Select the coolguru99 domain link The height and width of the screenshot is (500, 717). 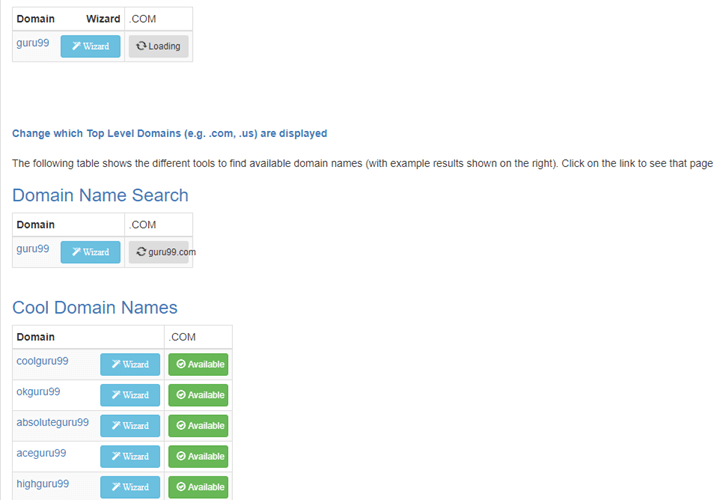pyautogui.click(x=42, y=361)
